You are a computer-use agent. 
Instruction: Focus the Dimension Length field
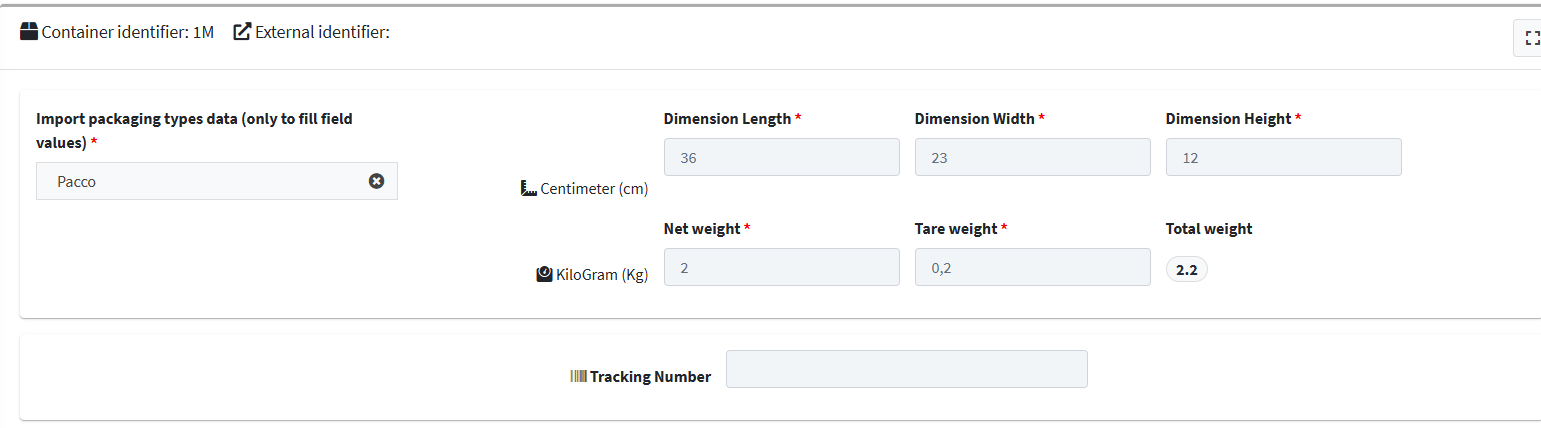coord(782,157)
